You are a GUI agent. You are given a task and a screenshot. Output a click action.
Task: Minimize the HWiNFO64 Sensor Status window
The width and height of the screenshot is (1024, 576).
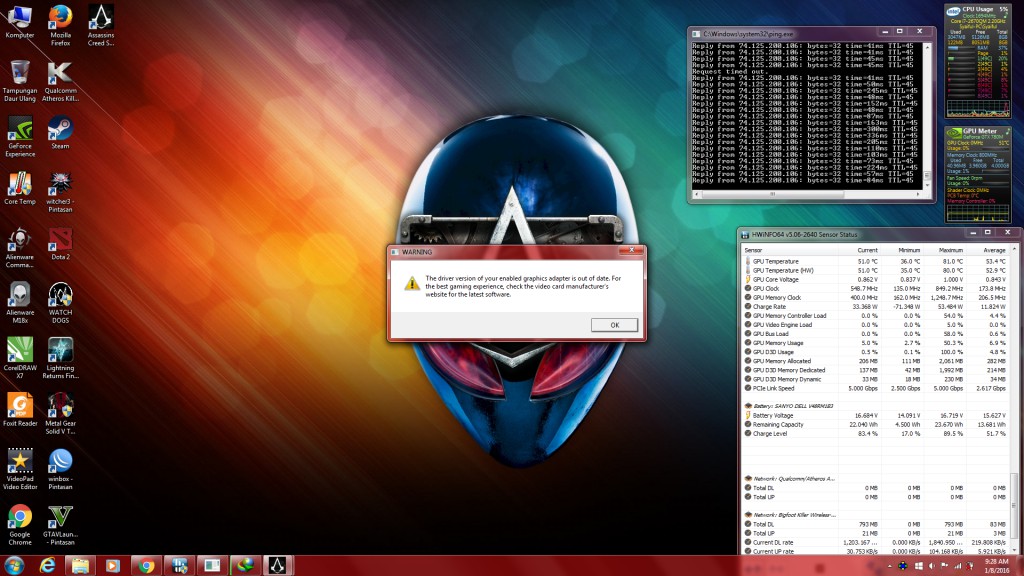[973, 233]
